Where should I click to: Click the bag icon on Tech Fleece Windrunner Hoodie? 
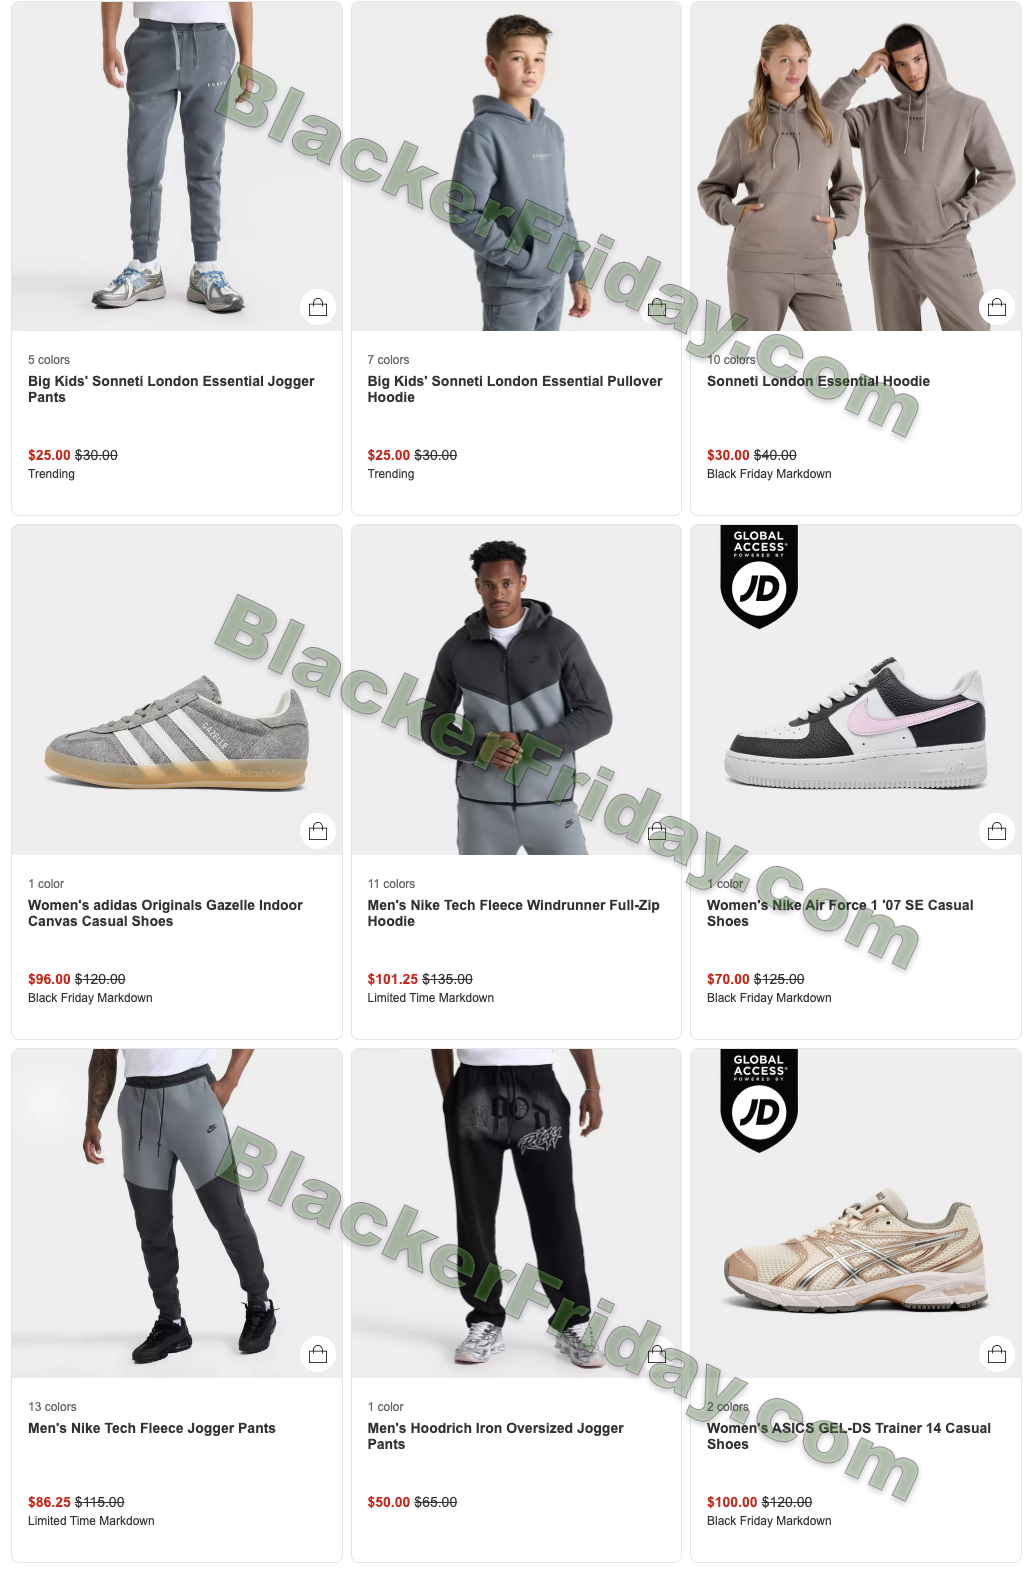657,831
